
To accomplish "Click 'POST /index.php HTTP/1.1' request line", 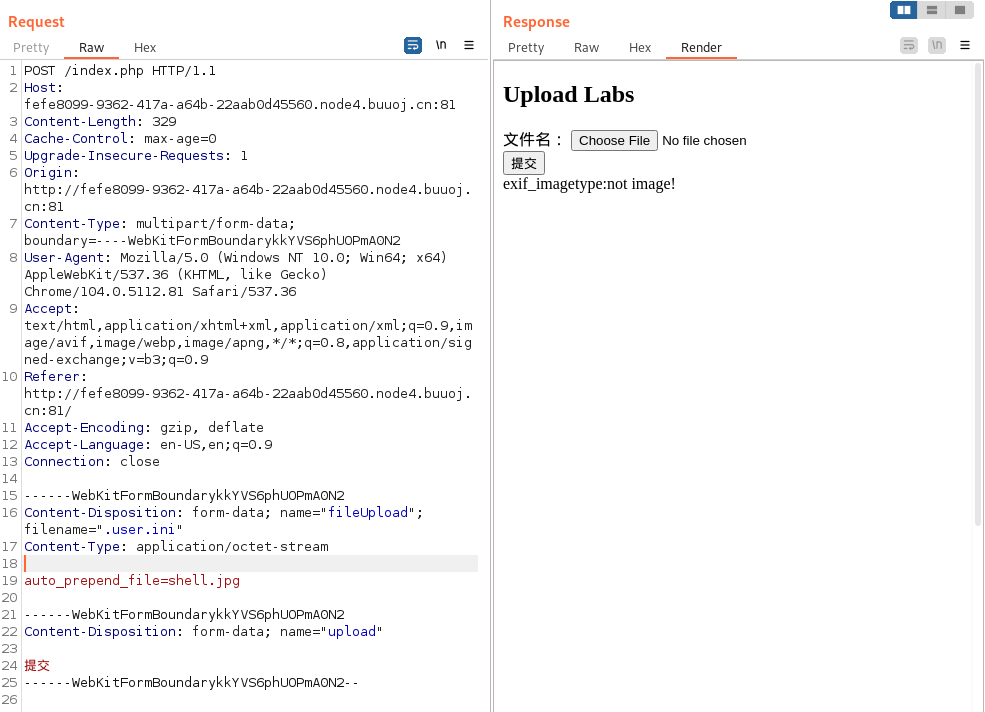I will pos(120,71).
